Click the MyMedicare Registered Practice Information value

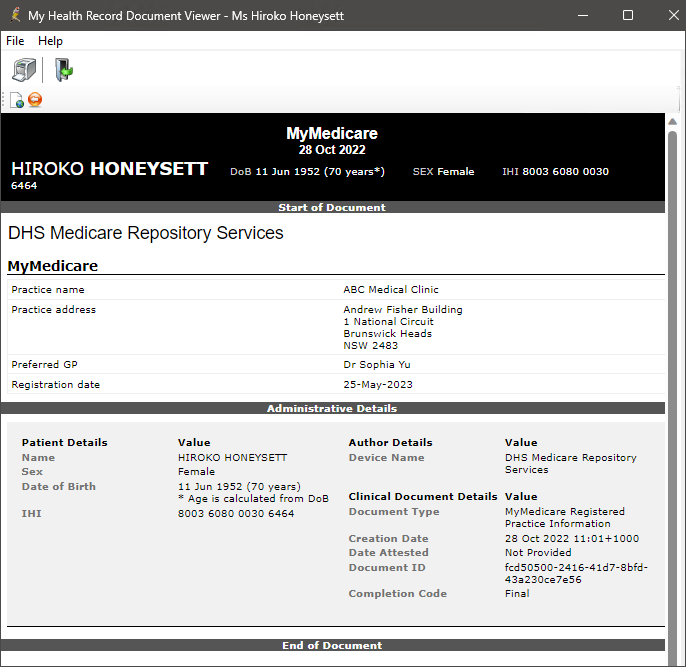coord(565,517)
